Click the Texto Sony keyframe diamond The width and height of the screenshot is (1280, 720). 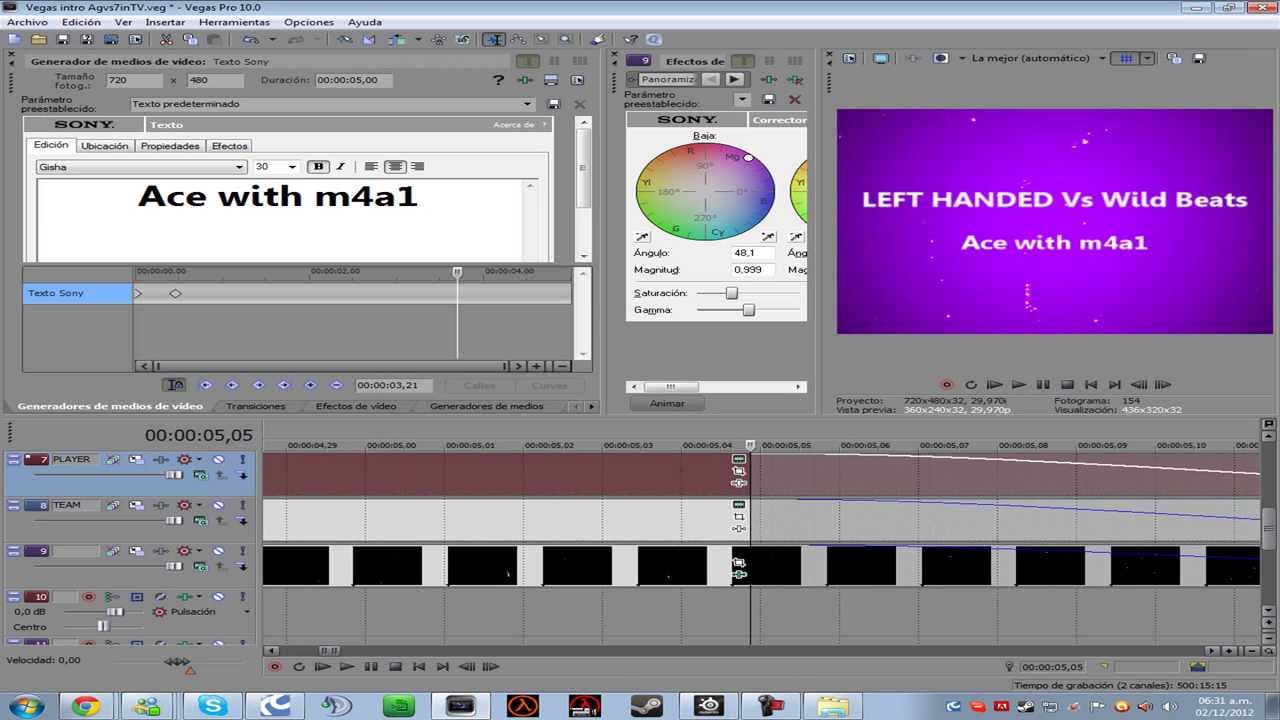175,293
